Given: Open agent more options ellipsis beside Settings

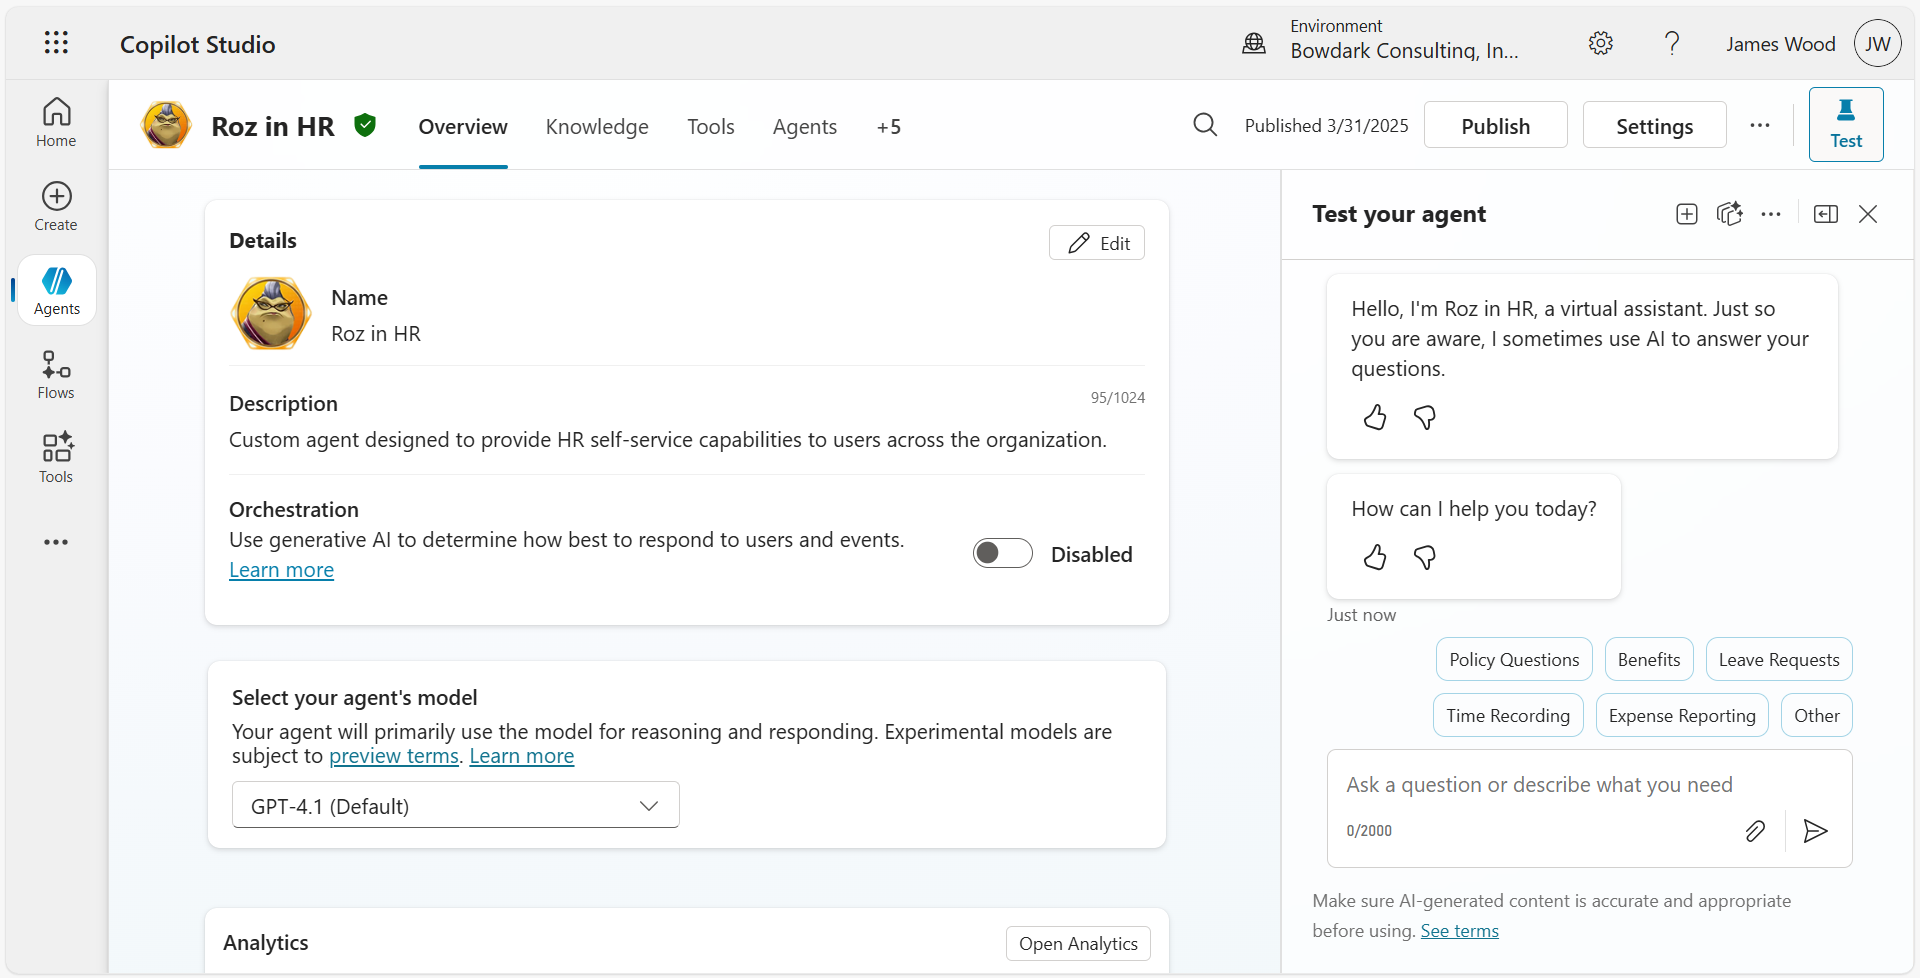Looking at the screenshot, I should 1760,125.
